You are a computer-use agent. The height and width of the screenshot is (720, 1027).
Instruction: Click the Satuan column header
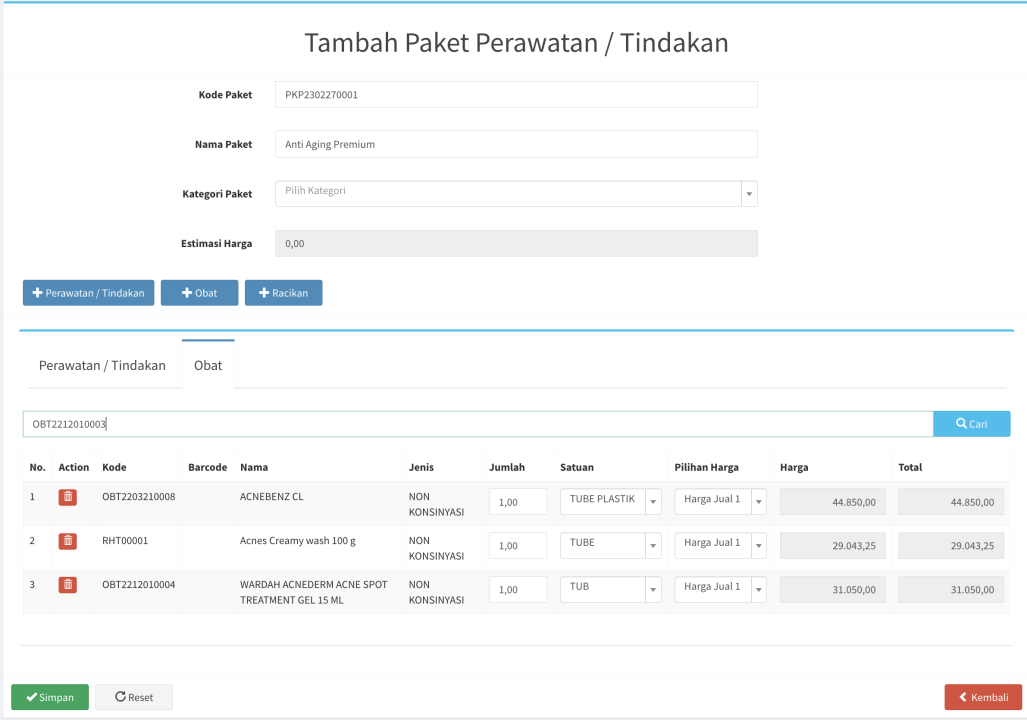[x=577, y=467]
